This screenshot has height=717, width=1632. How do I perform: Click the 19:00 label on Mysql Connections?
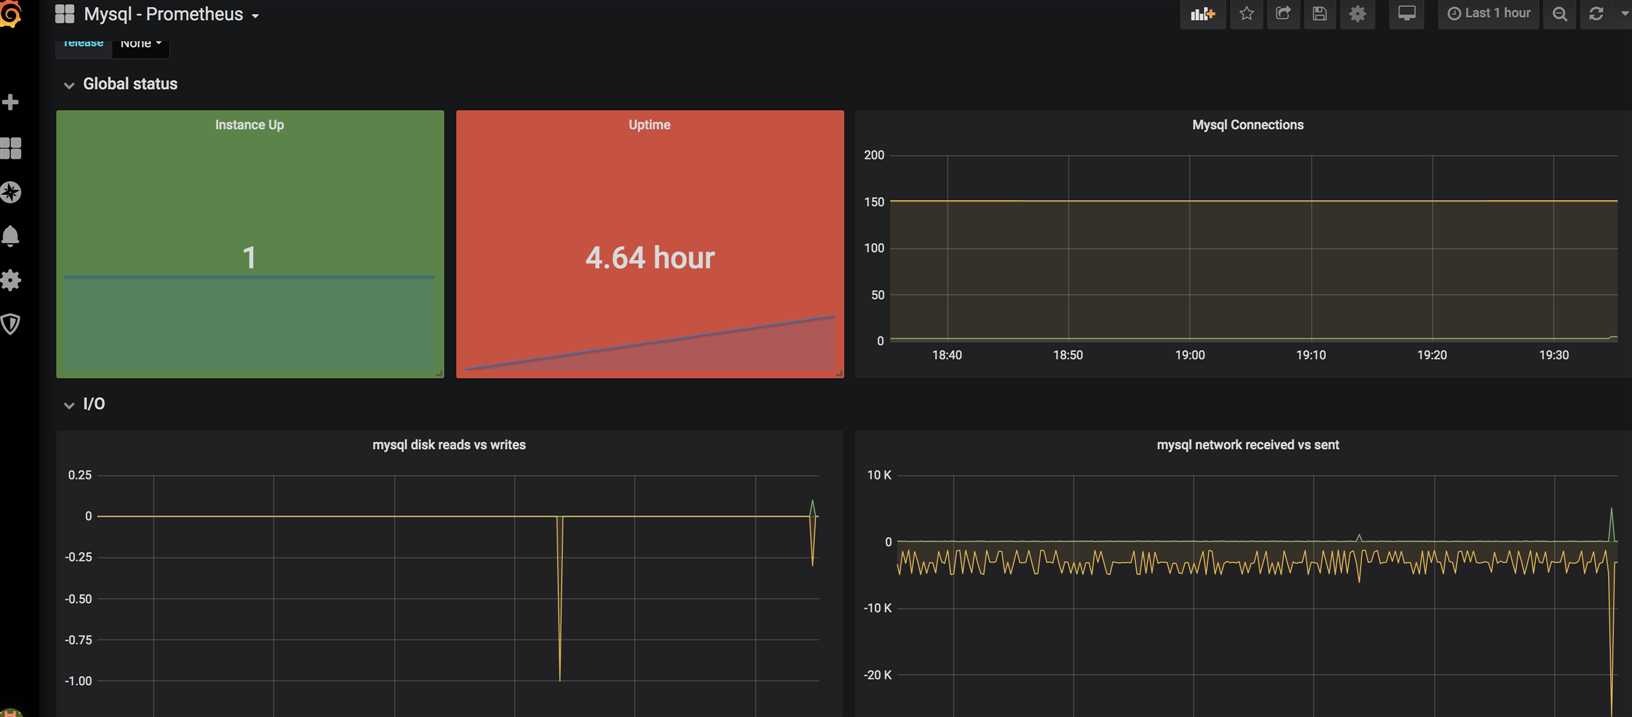(x=1189, y=355)
